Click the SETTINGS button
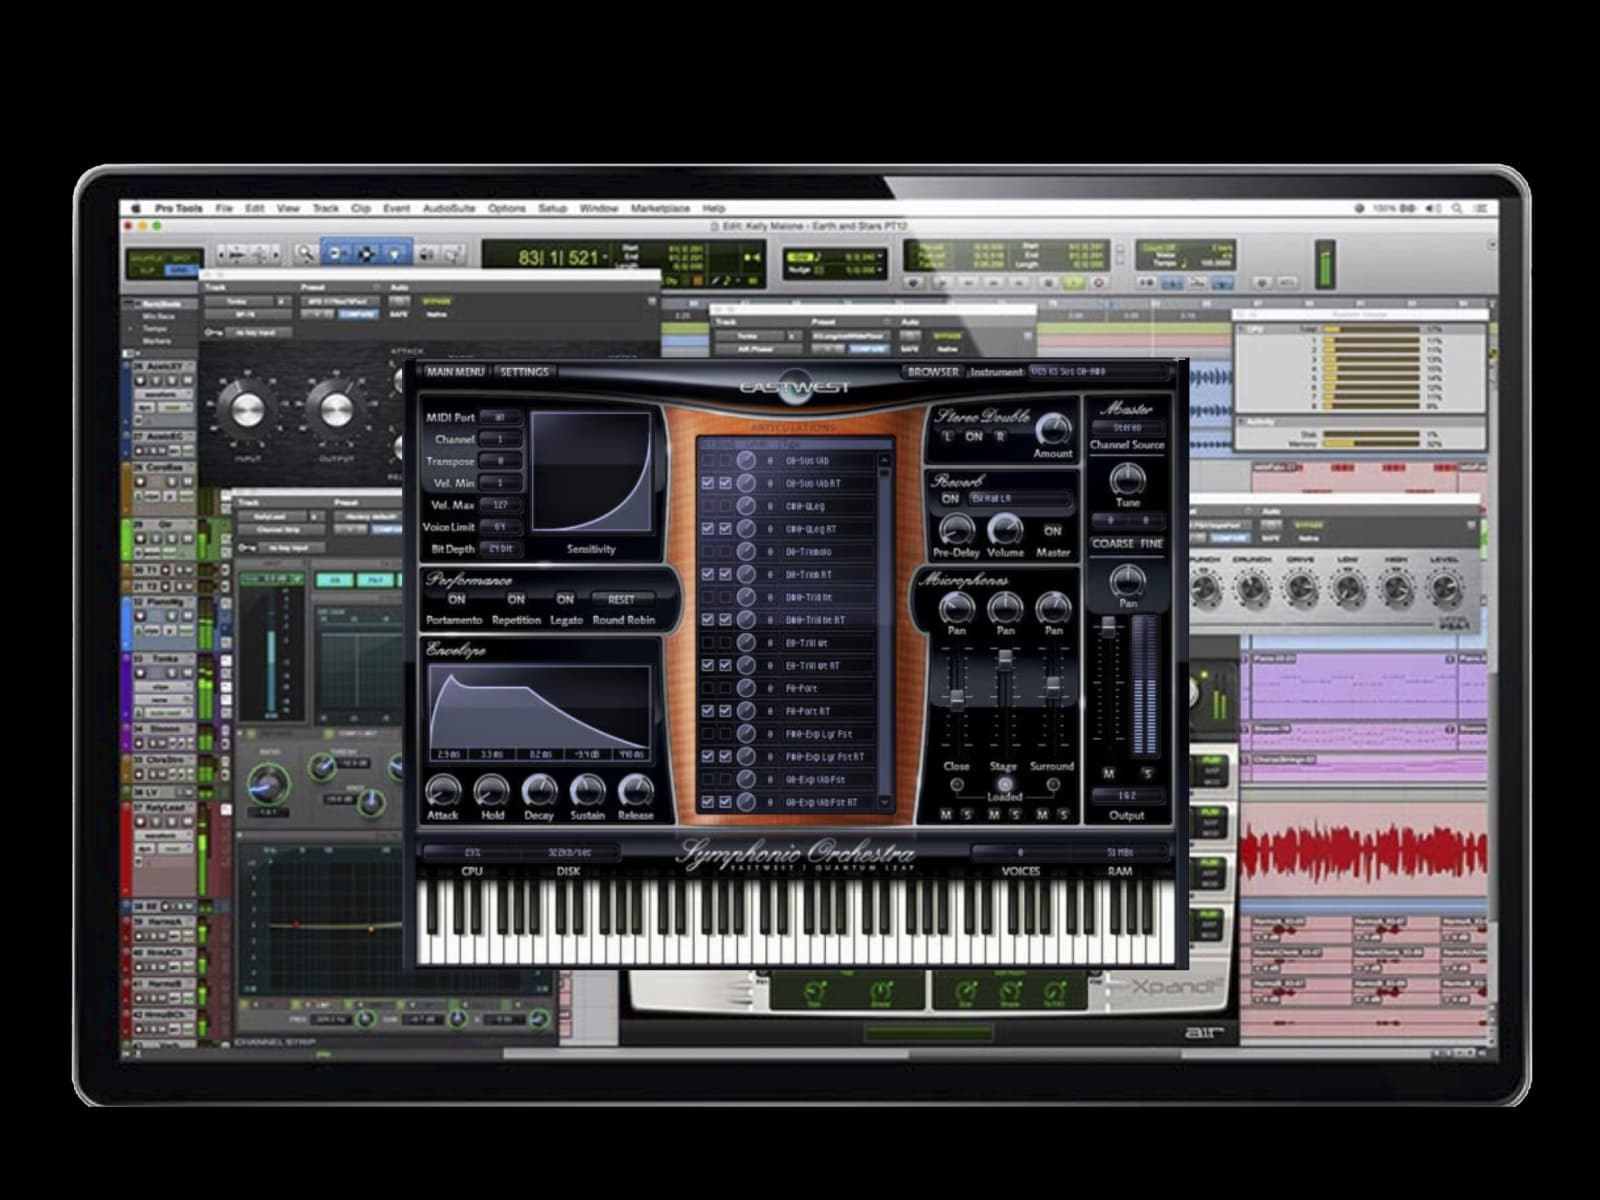 pos(524,371)
